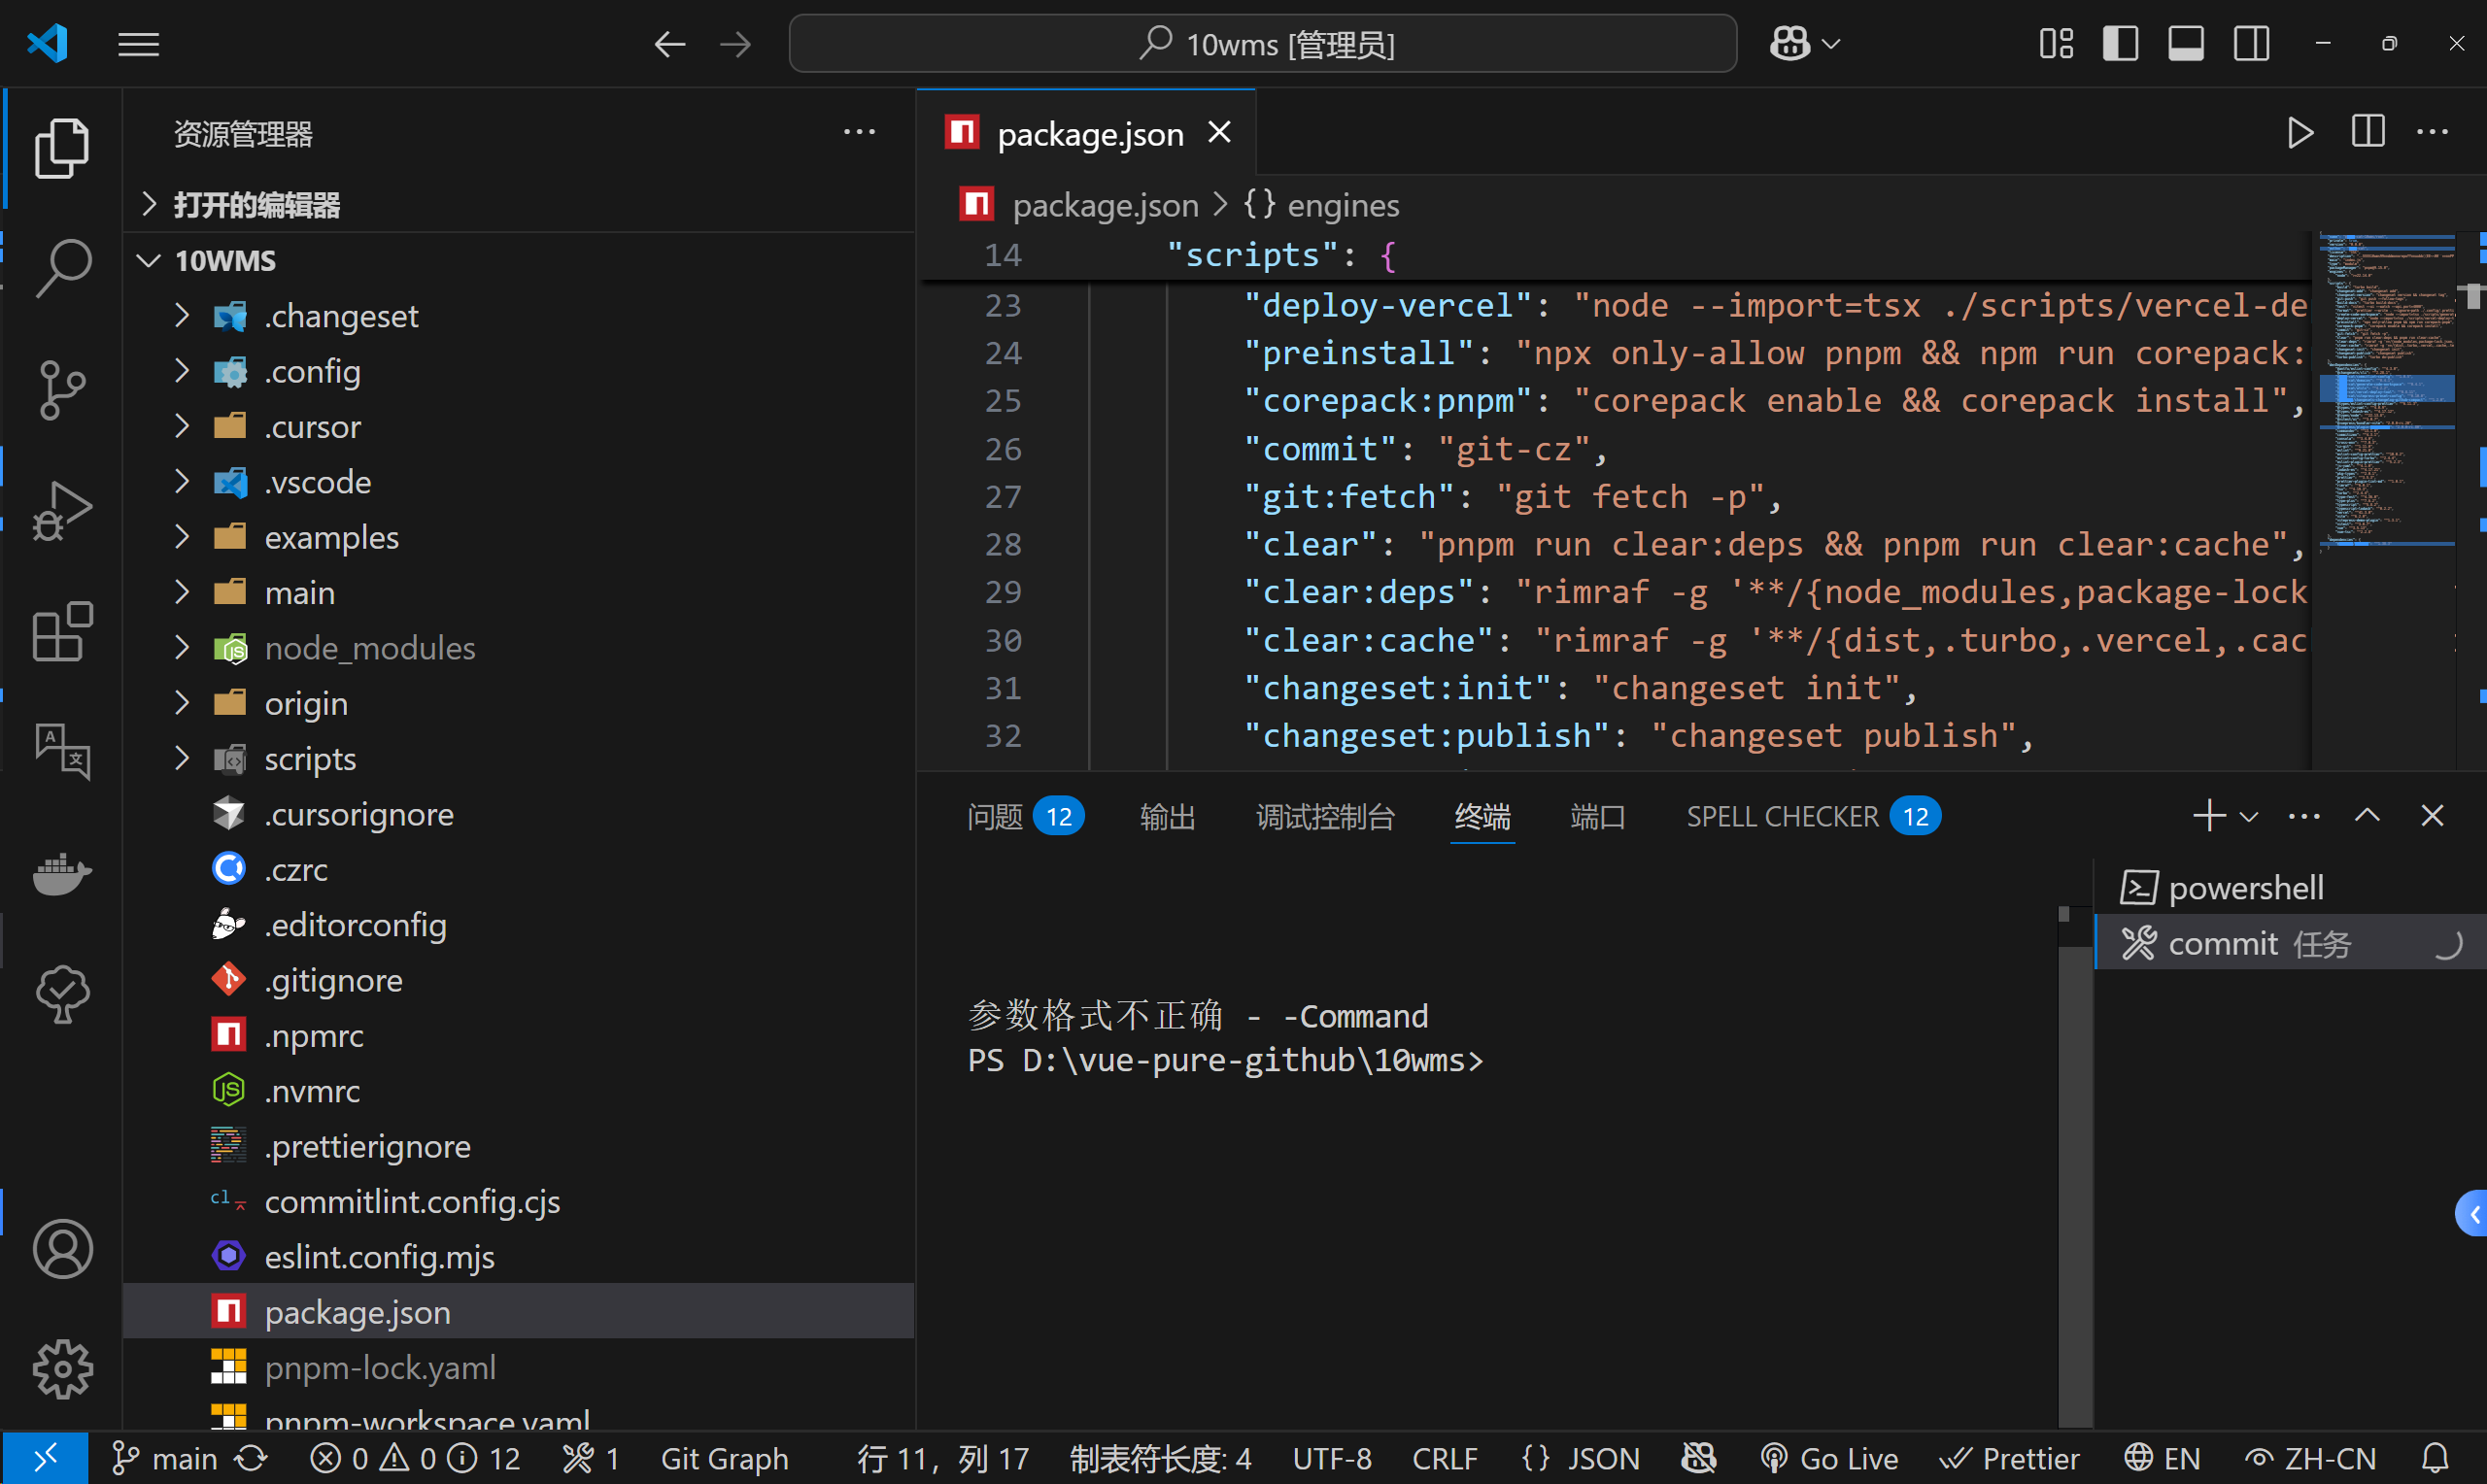Open the pnpm-lock.yaml file
Screen dimensions: 2487x1484
tap(519, 1367)
